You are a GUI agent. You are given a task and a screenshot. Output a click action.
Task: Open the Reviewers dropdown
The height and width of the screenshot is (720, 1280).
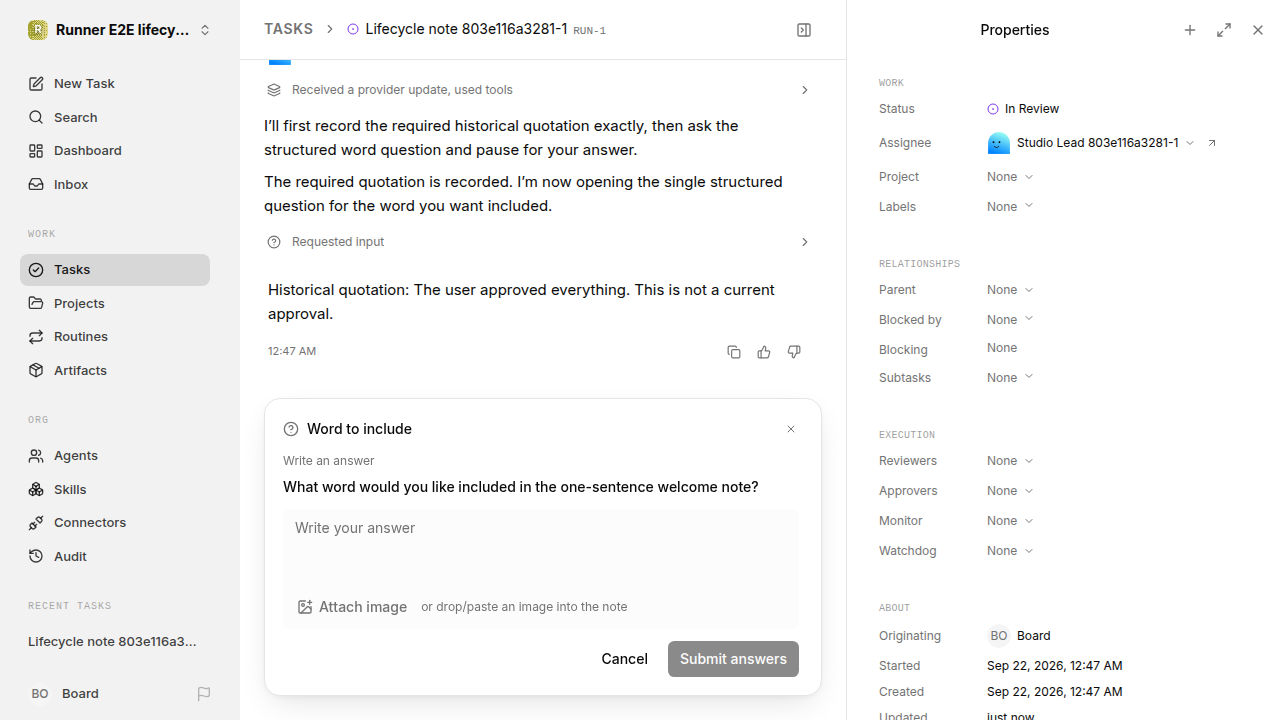[x=1010, y=461]
